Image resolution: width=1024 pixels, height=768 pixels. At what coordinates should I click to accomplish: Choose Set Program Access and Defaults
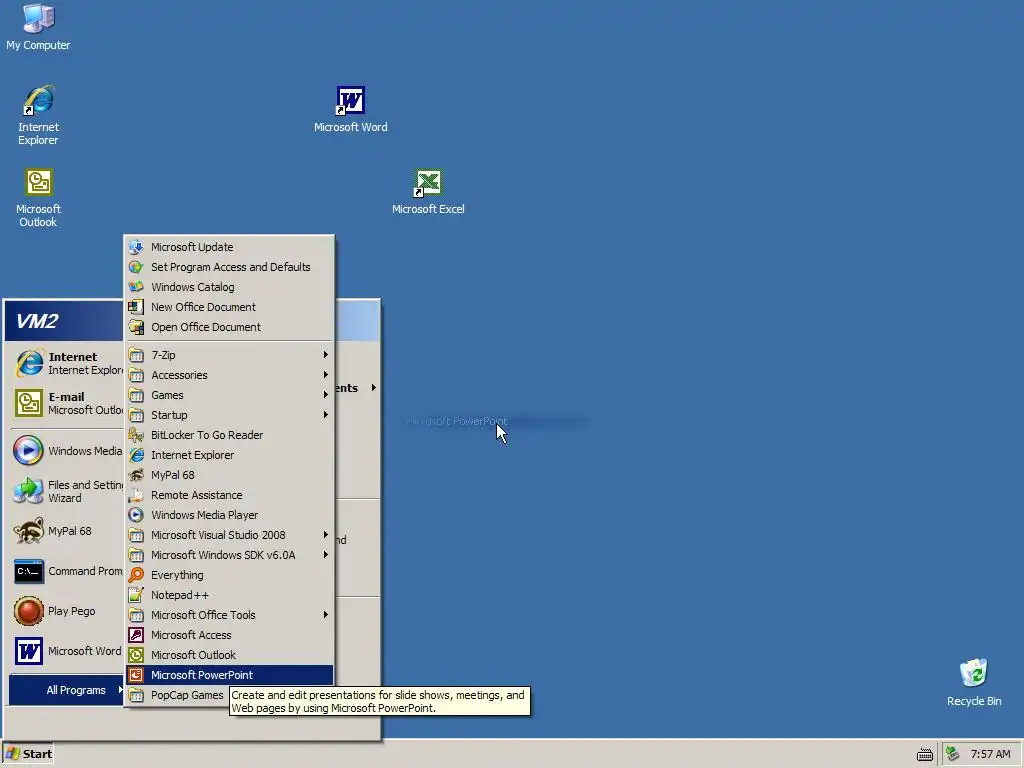point(229,267)
